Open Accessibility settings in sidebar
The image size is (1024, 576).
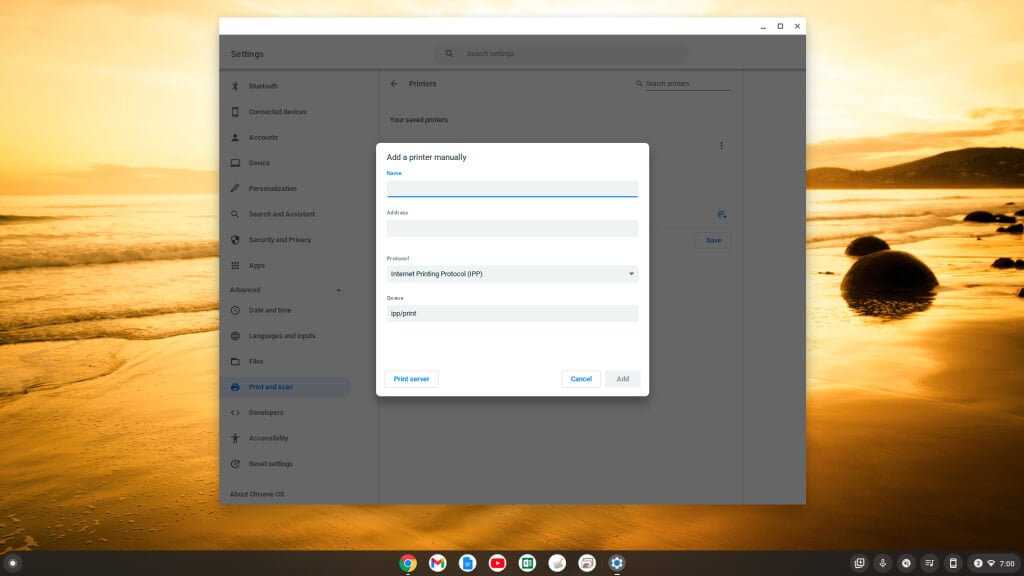pos(268,438)
